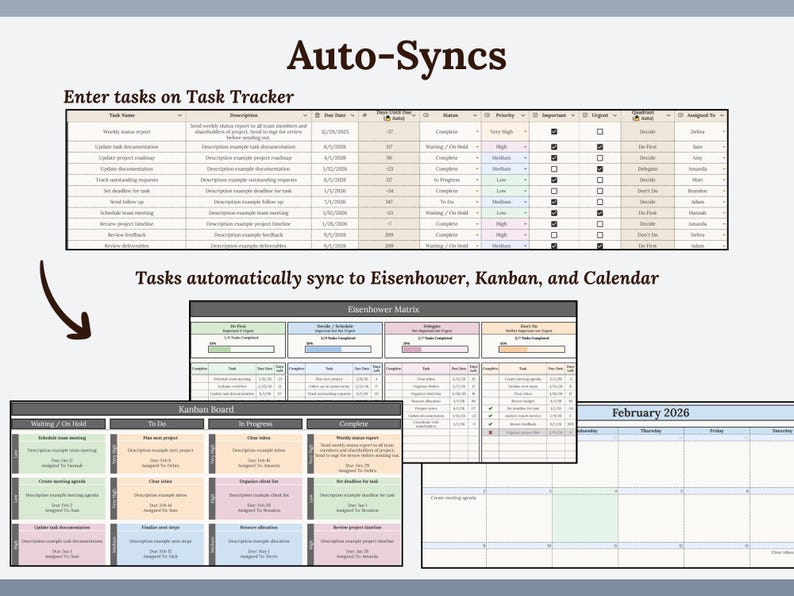Click the type icon left of Priority header
Viewport: 794px width, 596px height.
point(487,115)
